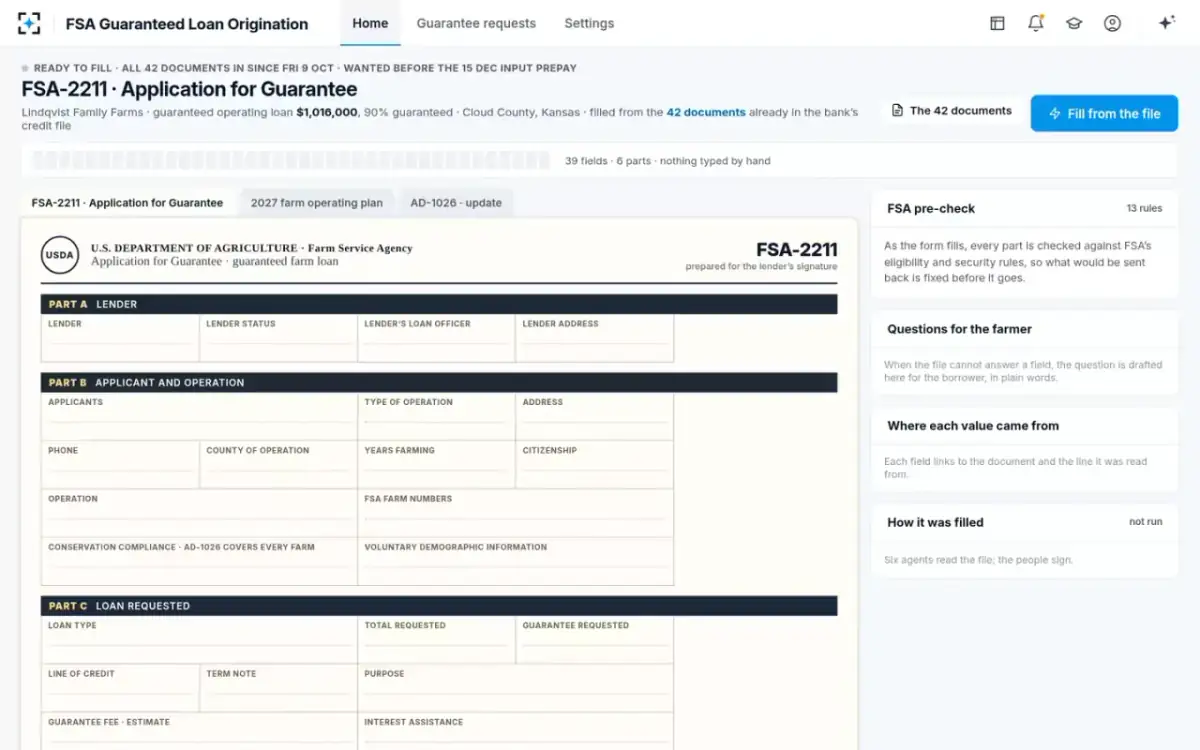Click the Line of Credit field
This screenshot has width=1200, height=750.
[x=120, y=688]
